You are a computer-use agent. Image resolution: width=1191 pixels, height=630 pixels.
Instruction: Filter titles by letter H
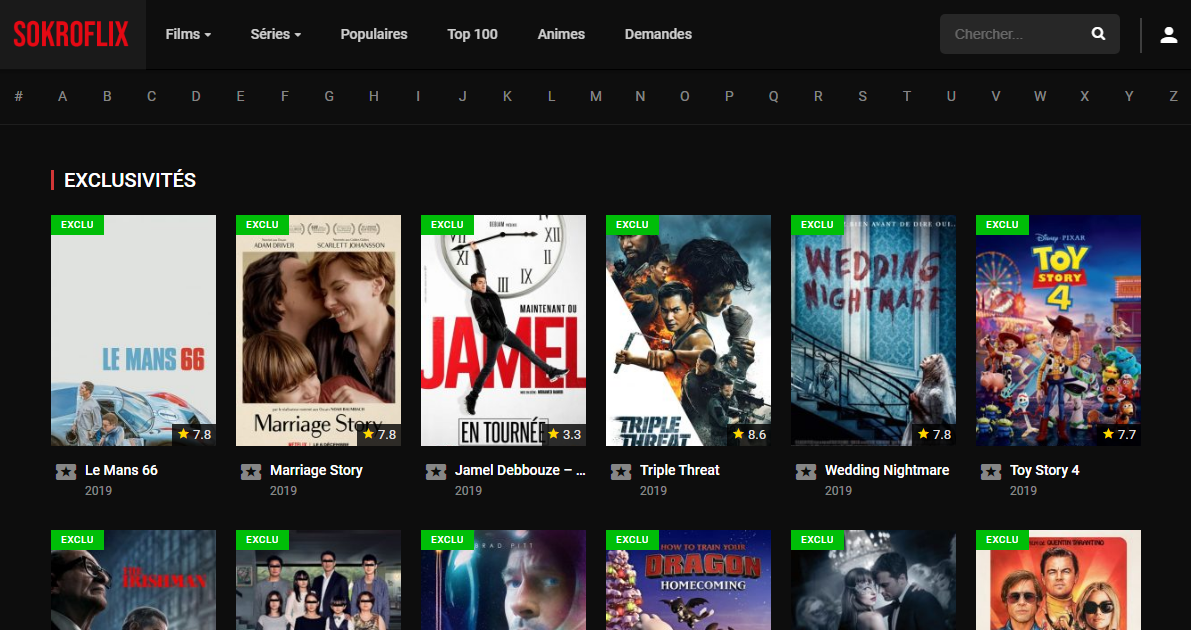click(374, 97)
